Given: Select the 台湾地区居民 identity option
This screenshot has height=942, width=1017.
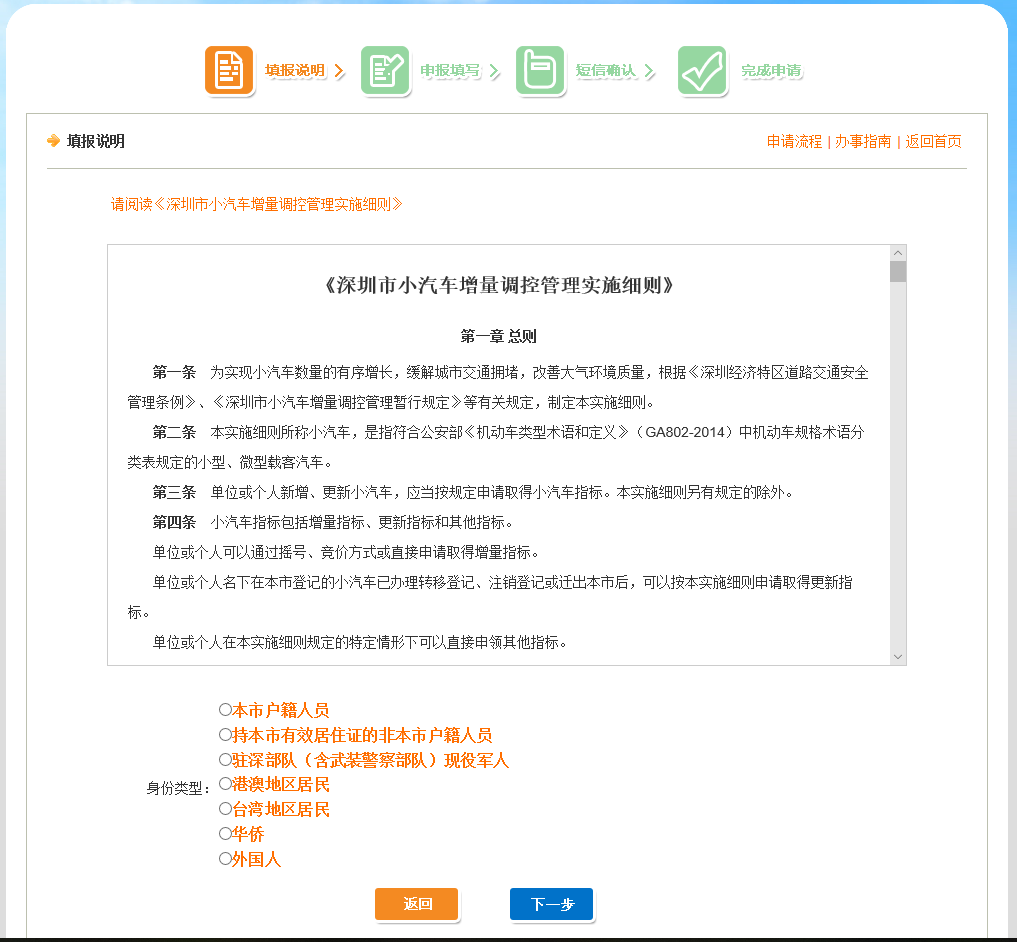Looking at the screenshot, I should (224, 809).
